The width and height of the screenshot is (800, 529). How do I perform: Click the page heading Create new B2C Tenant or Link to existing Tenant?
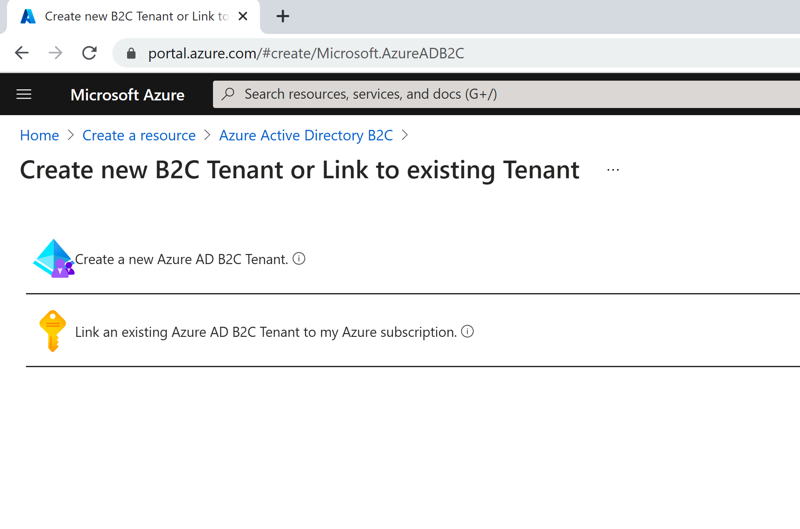299,170
